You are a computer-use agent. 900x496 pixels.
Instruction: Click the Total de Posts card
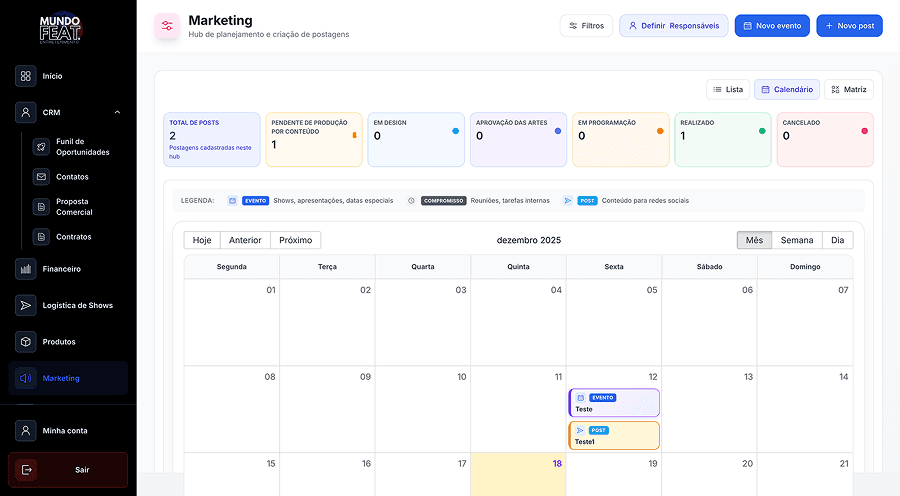click(212, 140)
